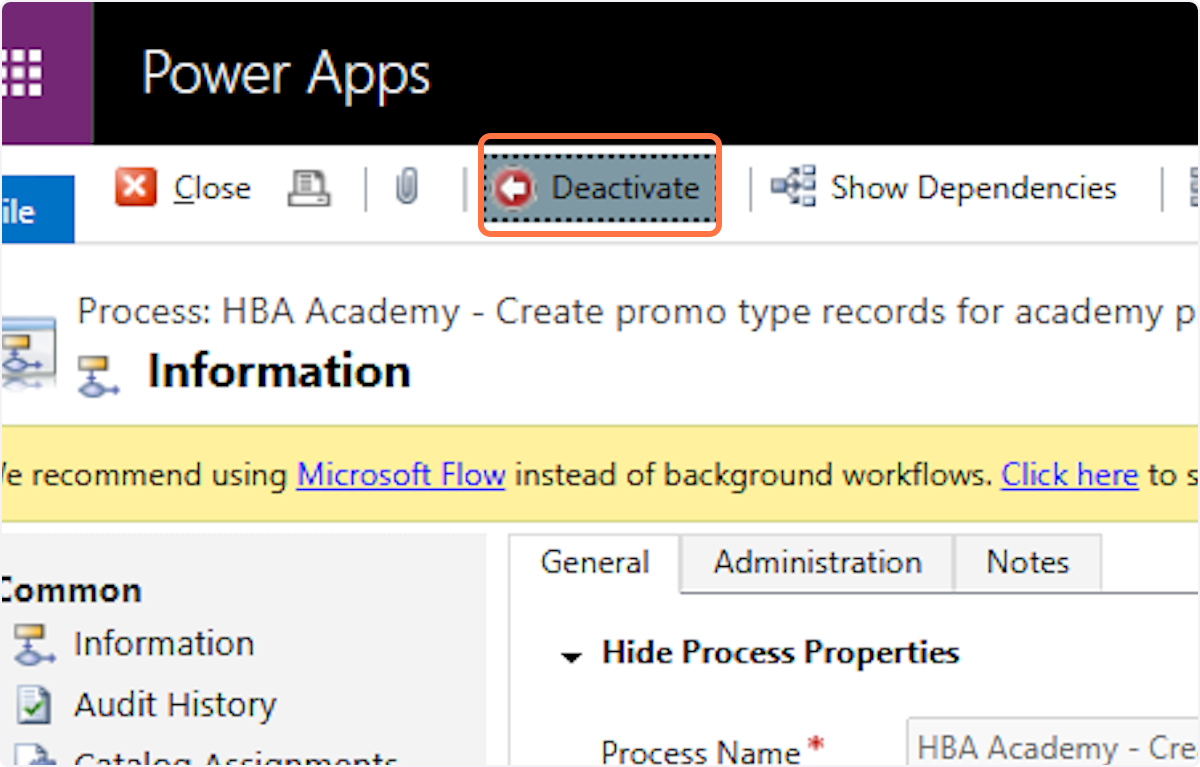Screen dimensions: 1200x767
Task: Click the Deactivate button
Action: point(601,187)
